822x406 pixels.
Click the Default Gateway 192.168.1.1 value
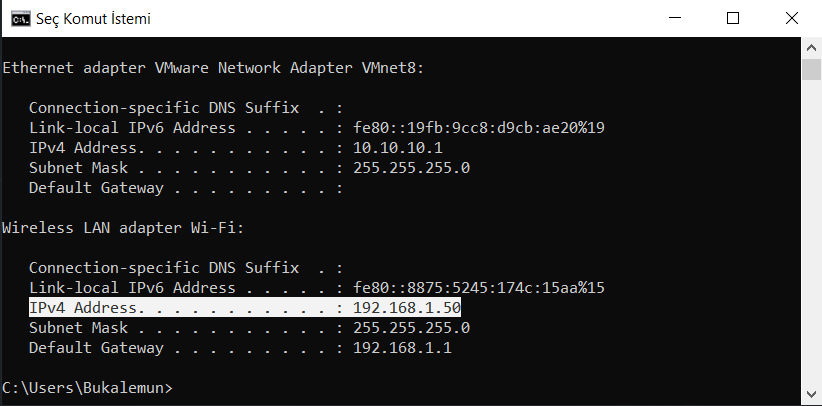402,348
